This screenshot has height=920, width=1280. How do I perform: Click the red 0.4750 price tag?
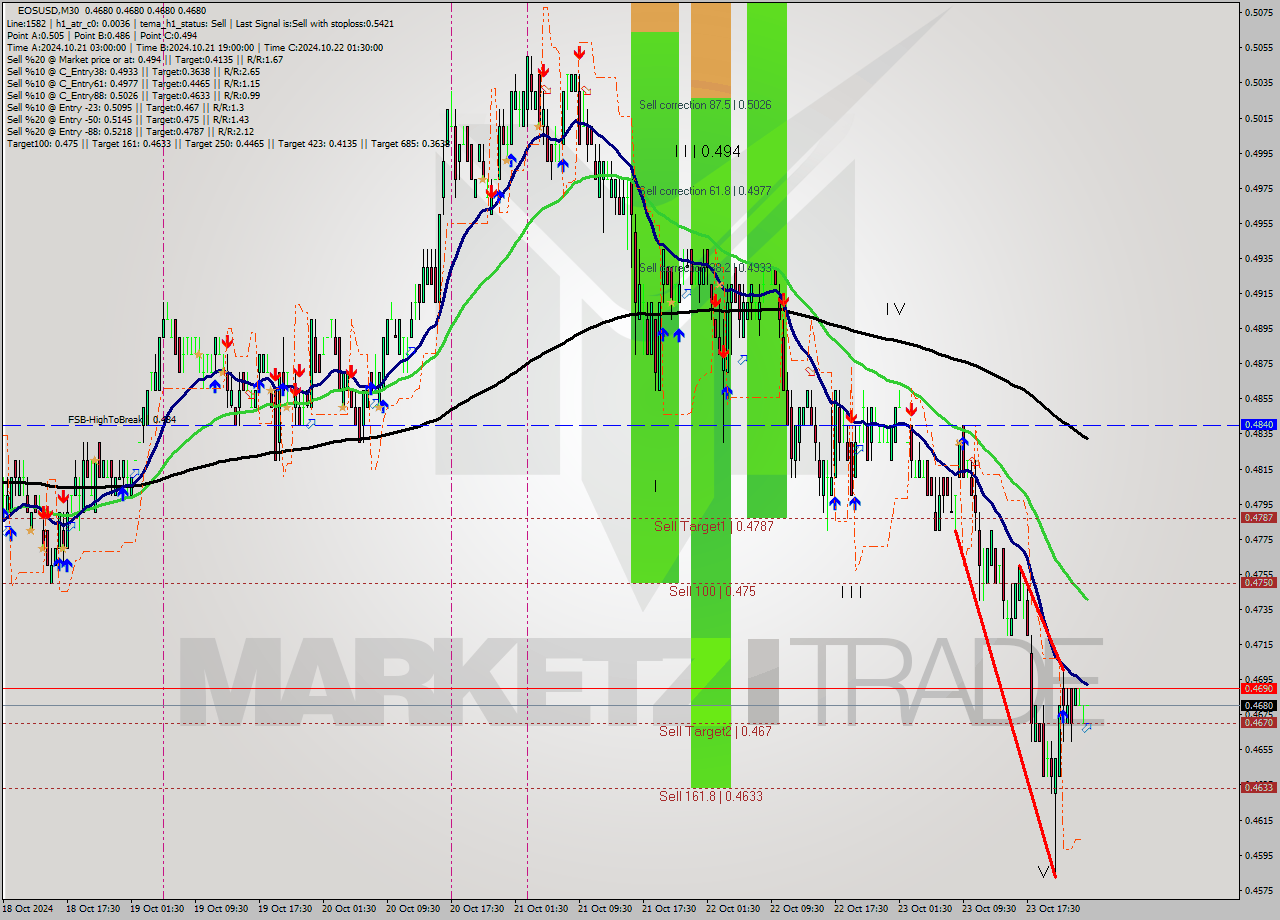pos(1258,582)
